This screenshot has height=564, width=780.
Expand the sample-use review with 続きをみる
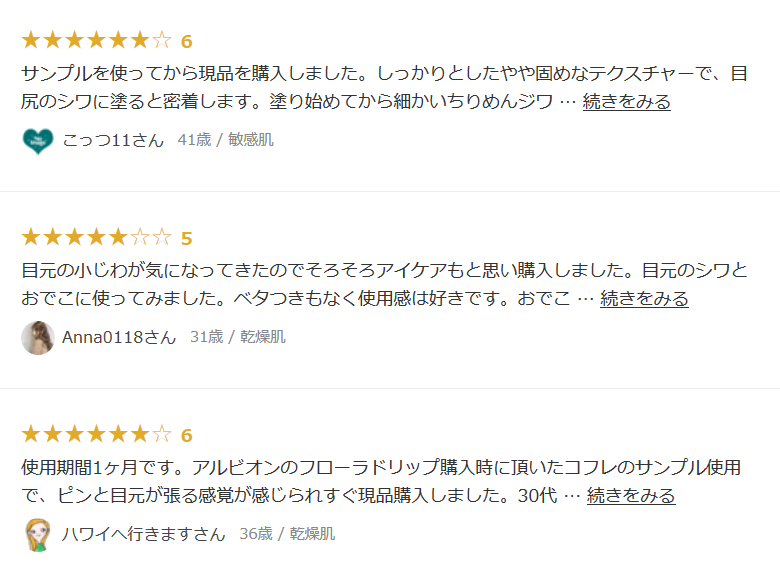626,102
